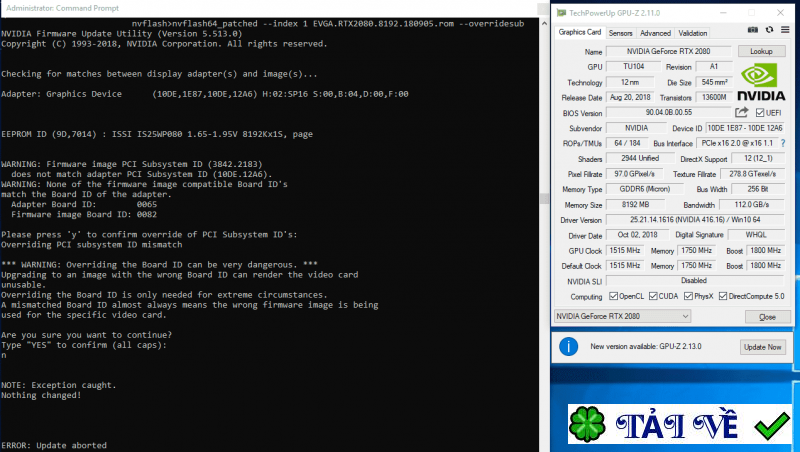Click the Transistors field 13600M

(714, 97)
